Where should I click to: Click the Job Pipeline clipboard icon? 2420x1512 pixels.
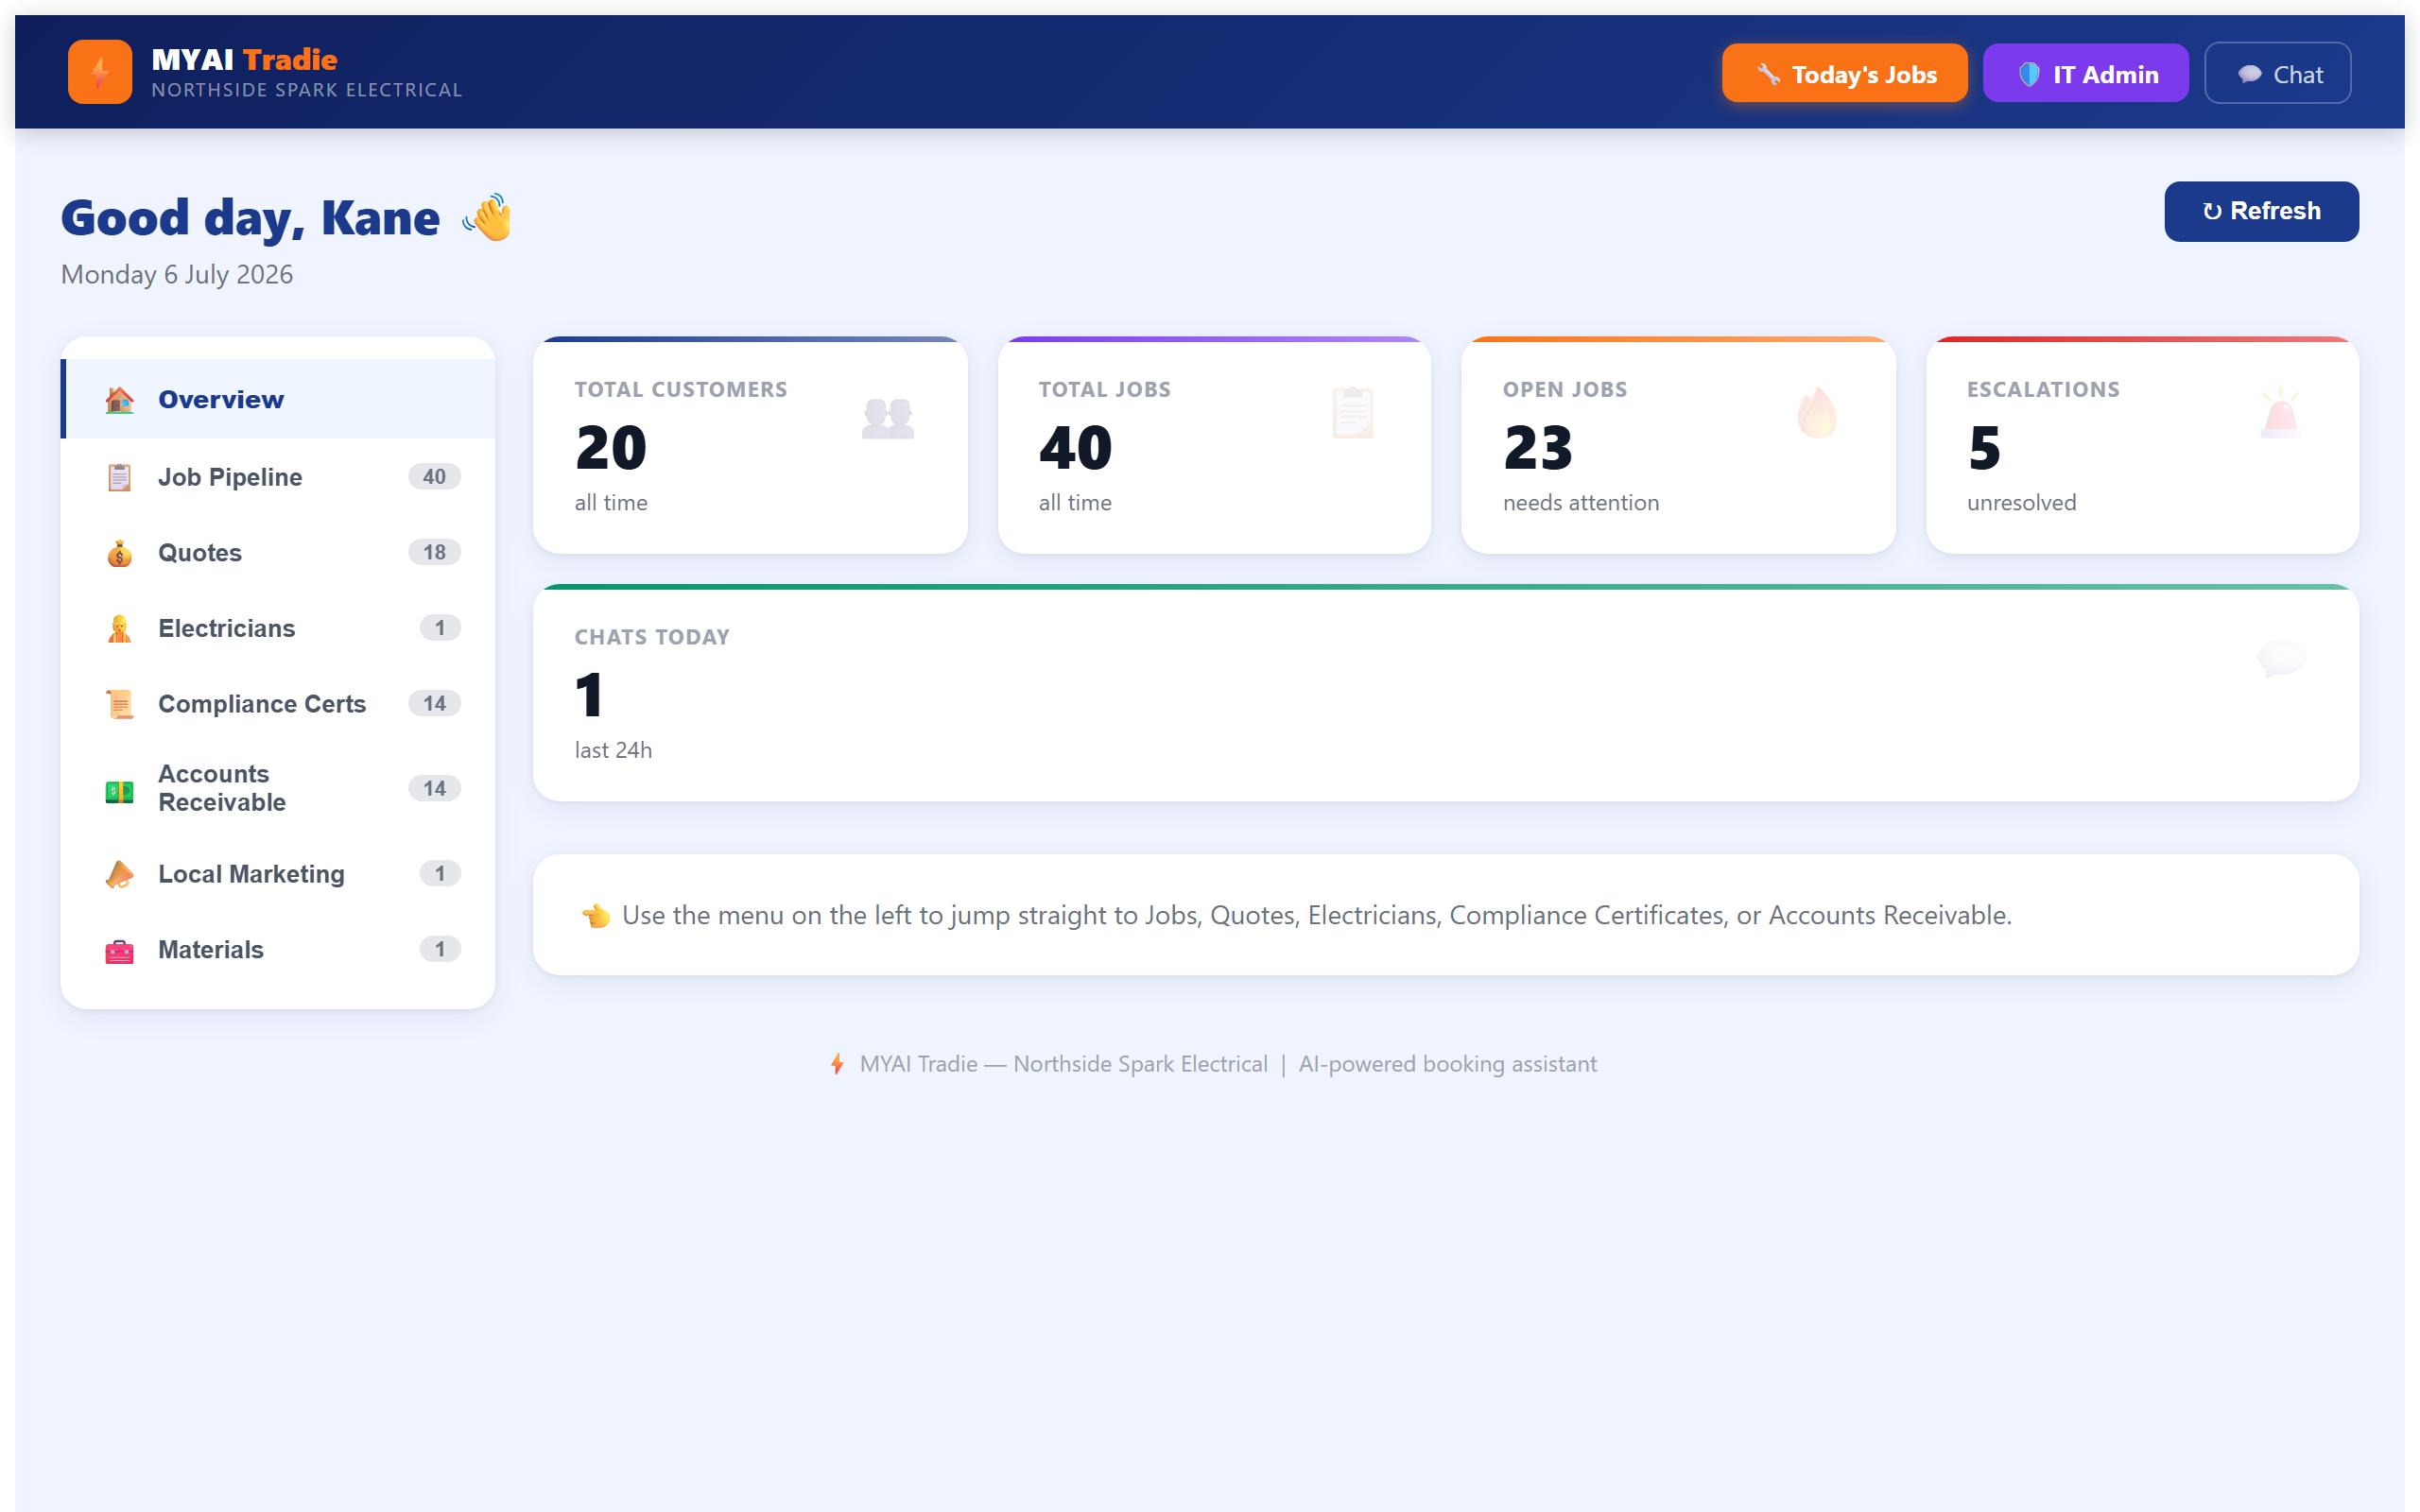pyautogui.click(x=119, y=477)
